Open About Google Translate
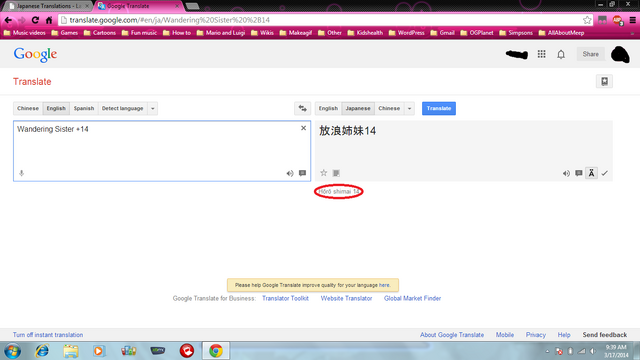This screenshot has height=360, width=640. tap(452, 335)
